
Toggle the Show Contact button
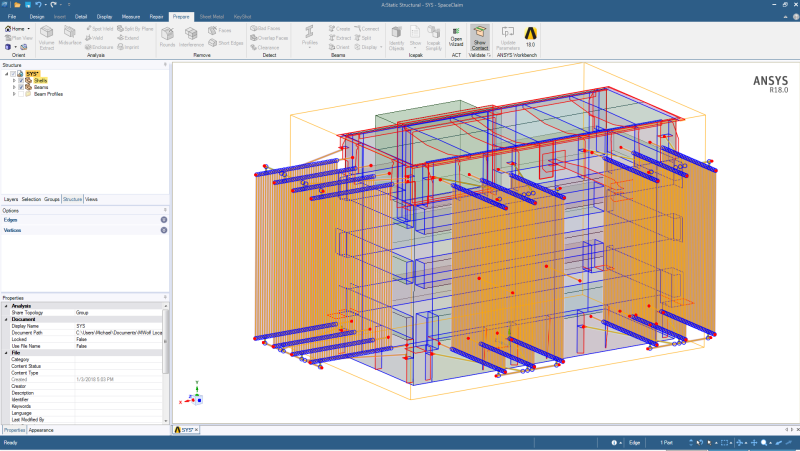tap(480, 38)
